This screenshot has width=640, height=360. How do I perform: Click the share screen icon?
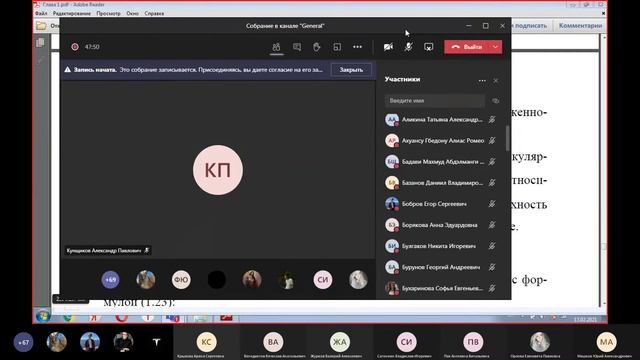click(x=428, y=47)
